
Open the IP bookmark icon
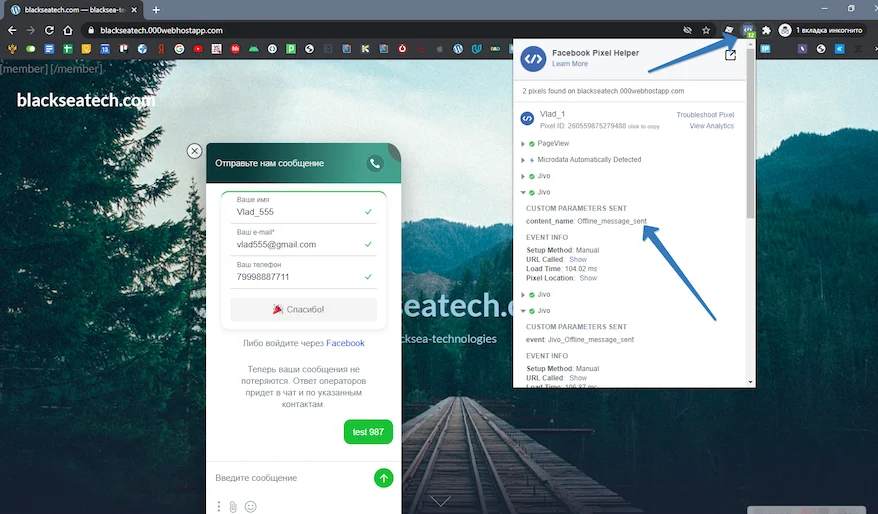tap(765, 49)
